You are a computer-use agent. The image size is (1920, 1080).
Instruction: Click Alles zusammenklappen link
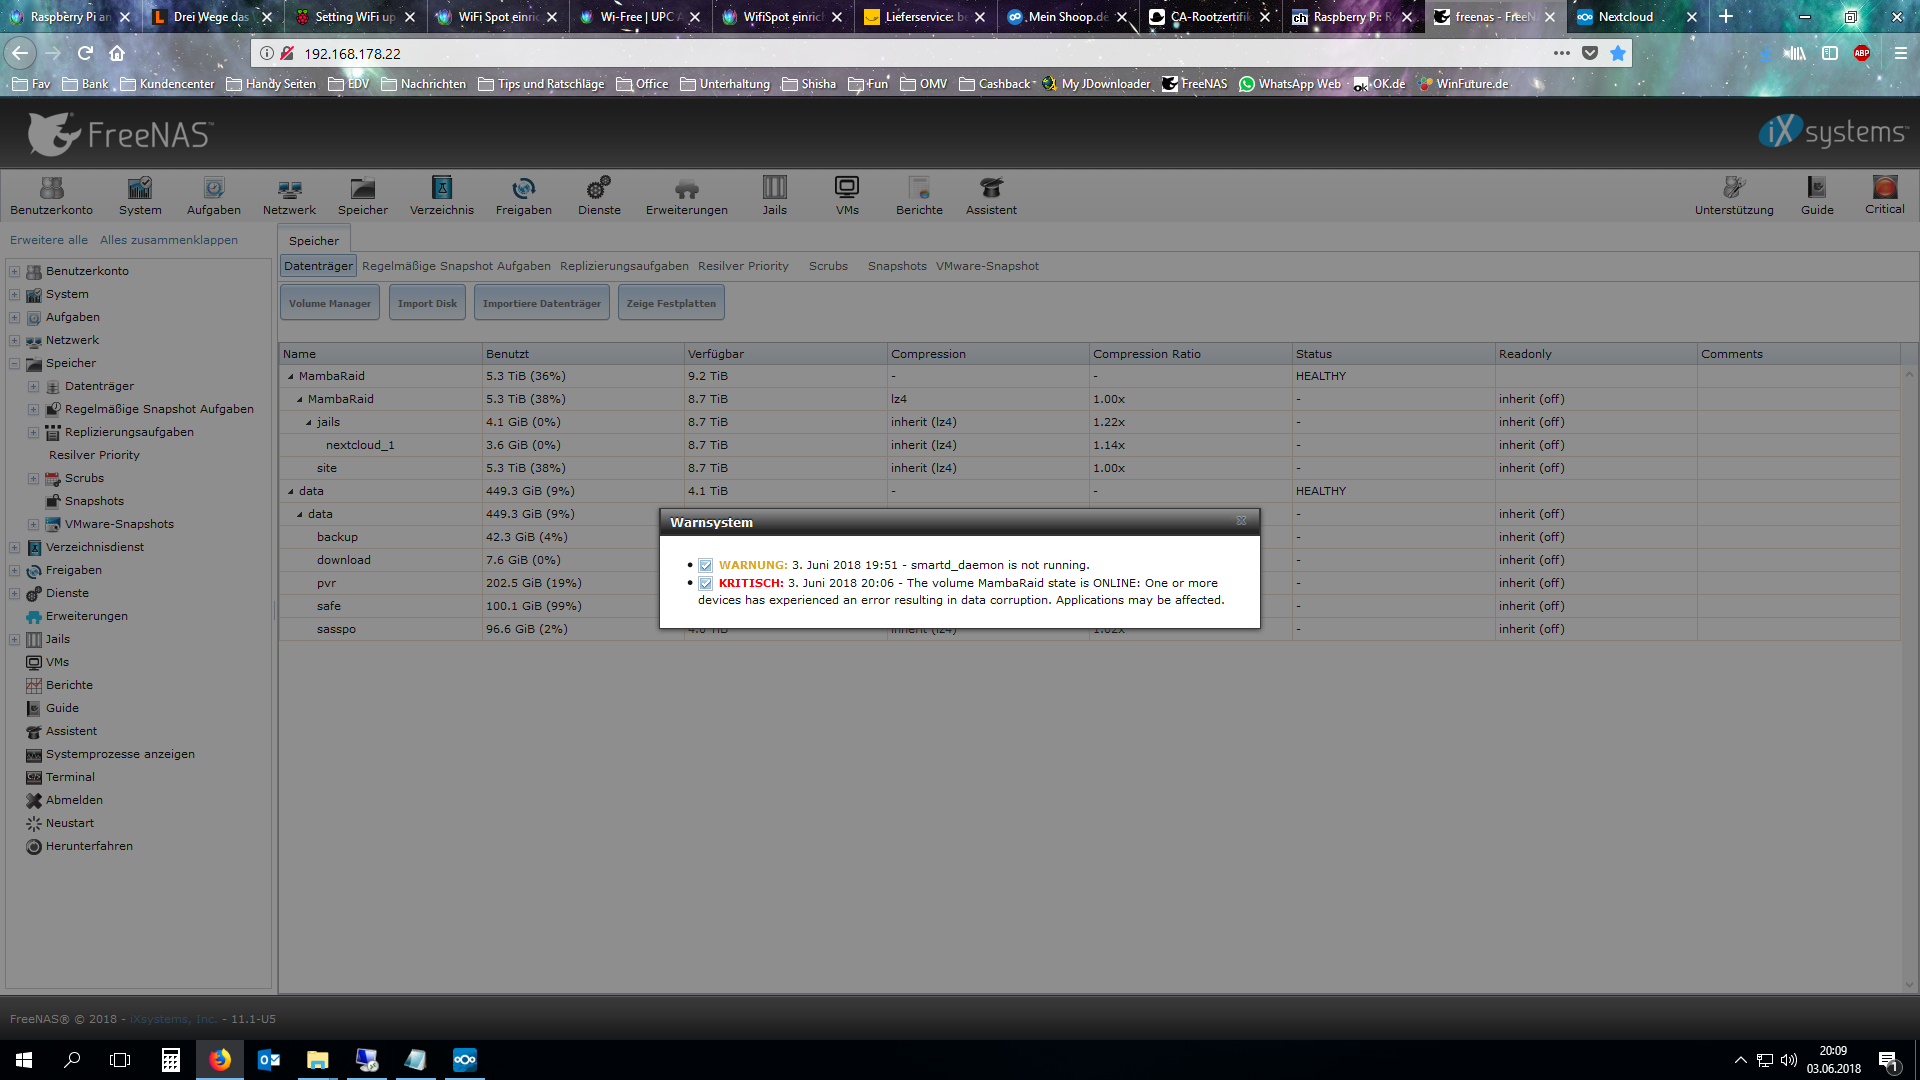[169, 240]
